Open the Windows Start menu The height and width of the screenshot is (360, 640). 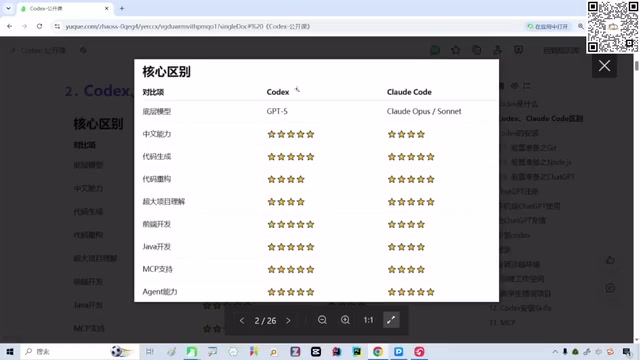[x=10, y=352]
